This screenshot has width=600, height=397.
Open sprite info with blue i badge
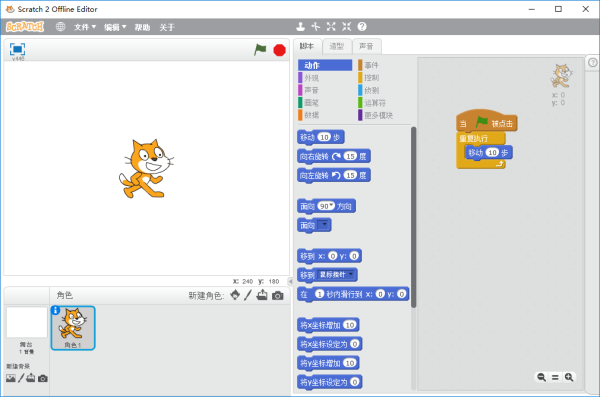coord(55,310)
